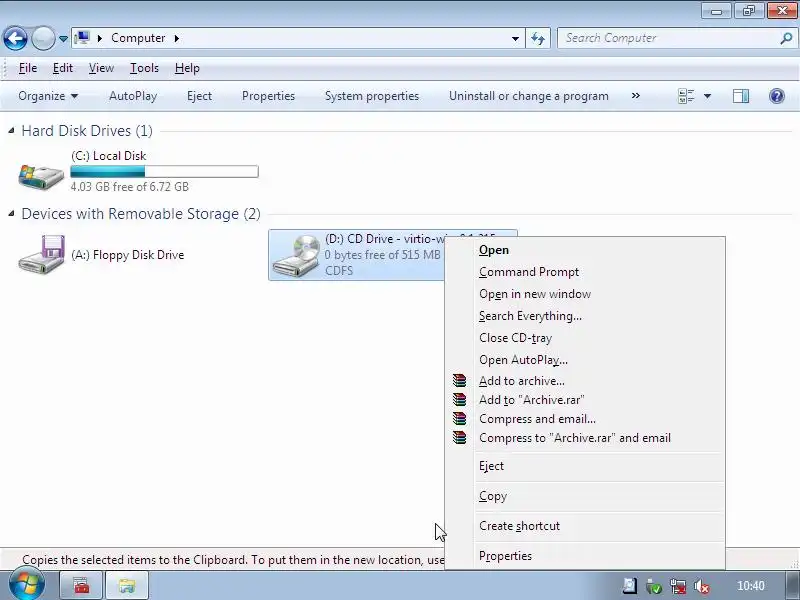Expand the arrow after Computer in address bar
Screen dimensions: 800x600
coord(177,38)
